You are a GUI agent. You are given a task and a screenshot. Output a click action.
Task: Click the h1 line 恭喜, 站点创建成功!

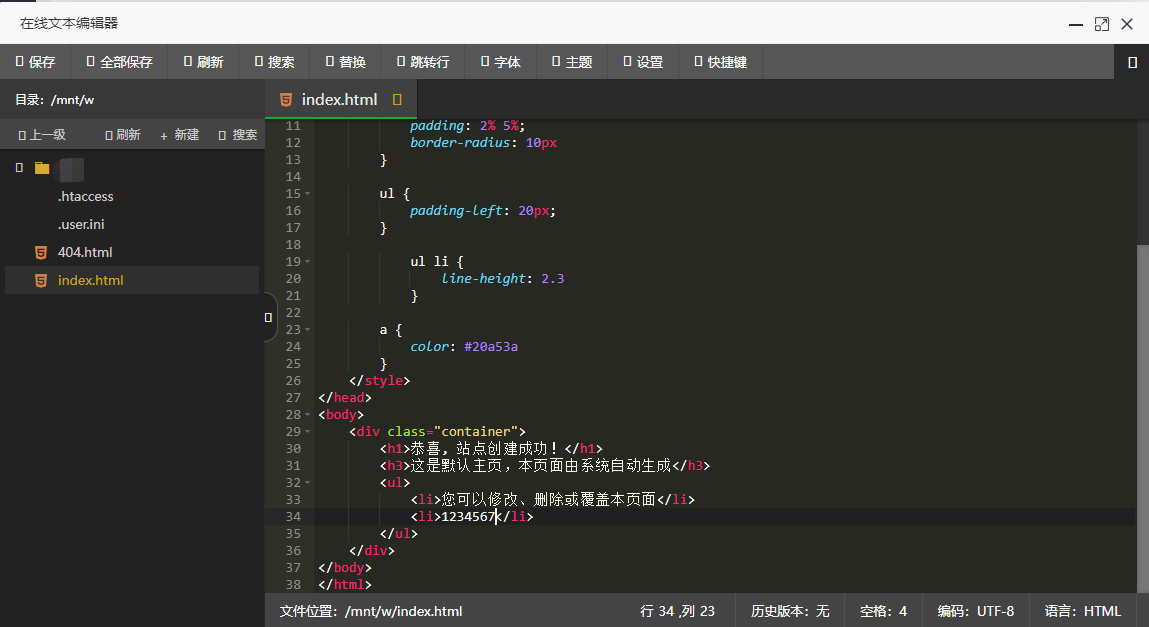(x=491, y=448)
